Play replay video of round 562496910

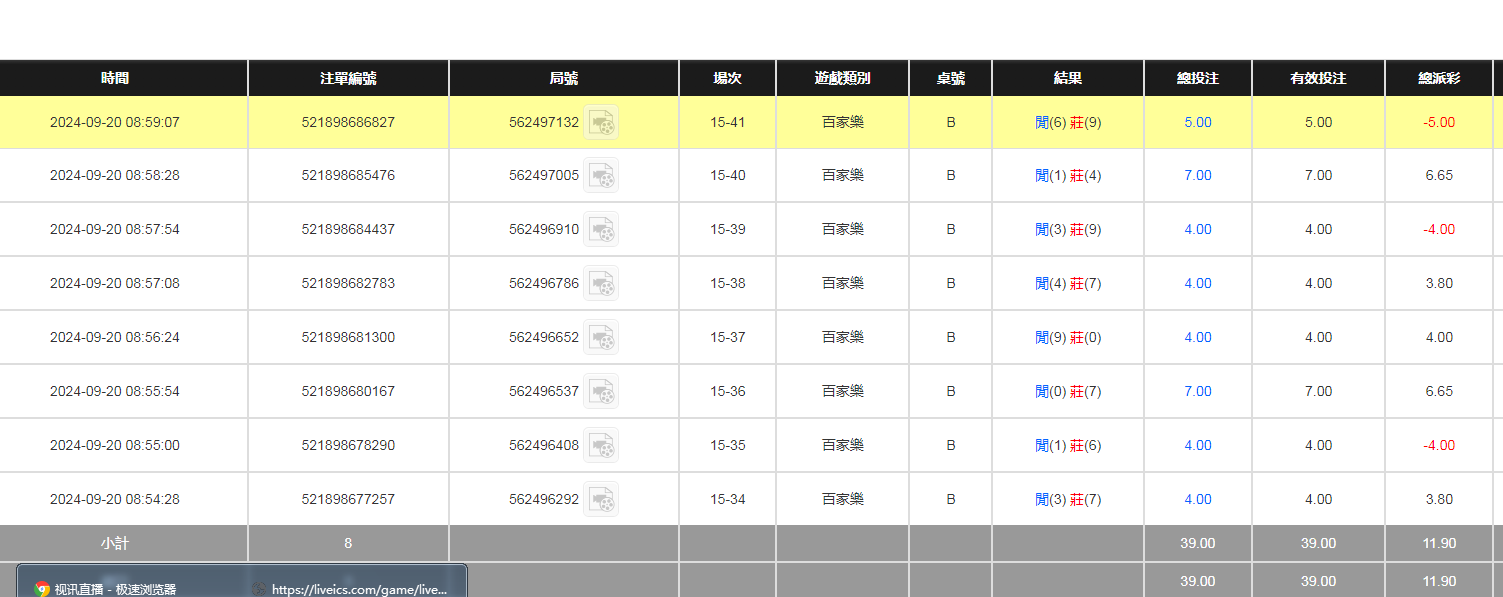pyautogui.click(x=601, y=230)
